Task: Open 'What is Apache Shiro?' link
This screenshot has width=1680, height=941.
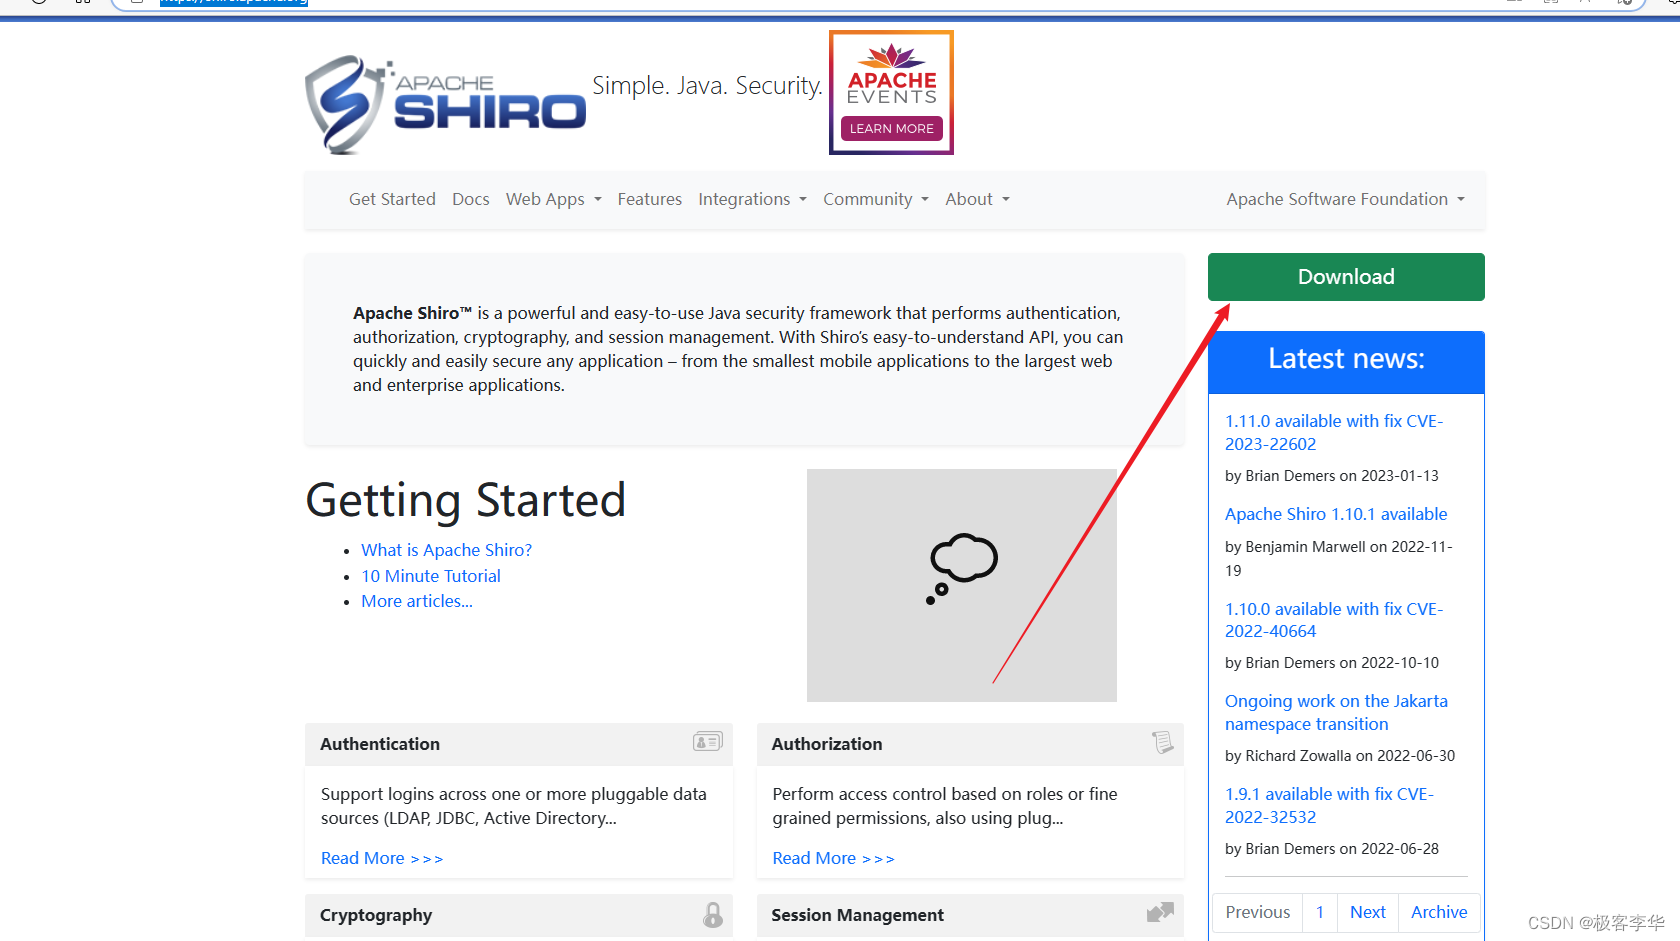Action: 446,550
